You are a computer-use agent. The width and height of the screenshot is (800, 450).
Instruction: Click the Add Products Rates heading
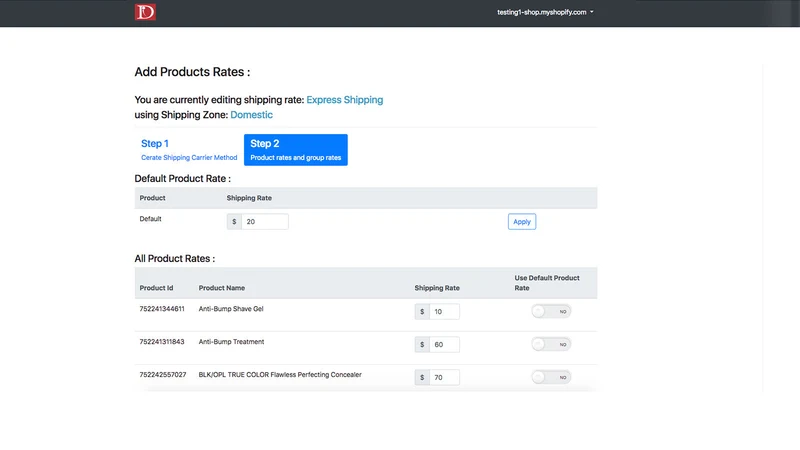pos(192,72)
